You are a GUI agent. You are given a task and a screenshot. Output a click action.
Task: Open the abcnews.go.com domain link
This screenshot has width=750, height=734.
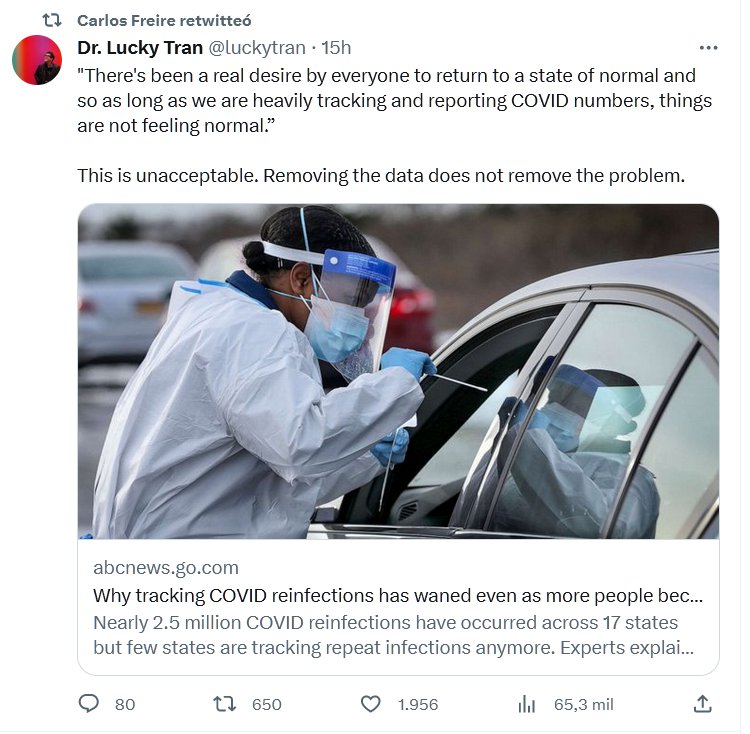click(166, 568)
